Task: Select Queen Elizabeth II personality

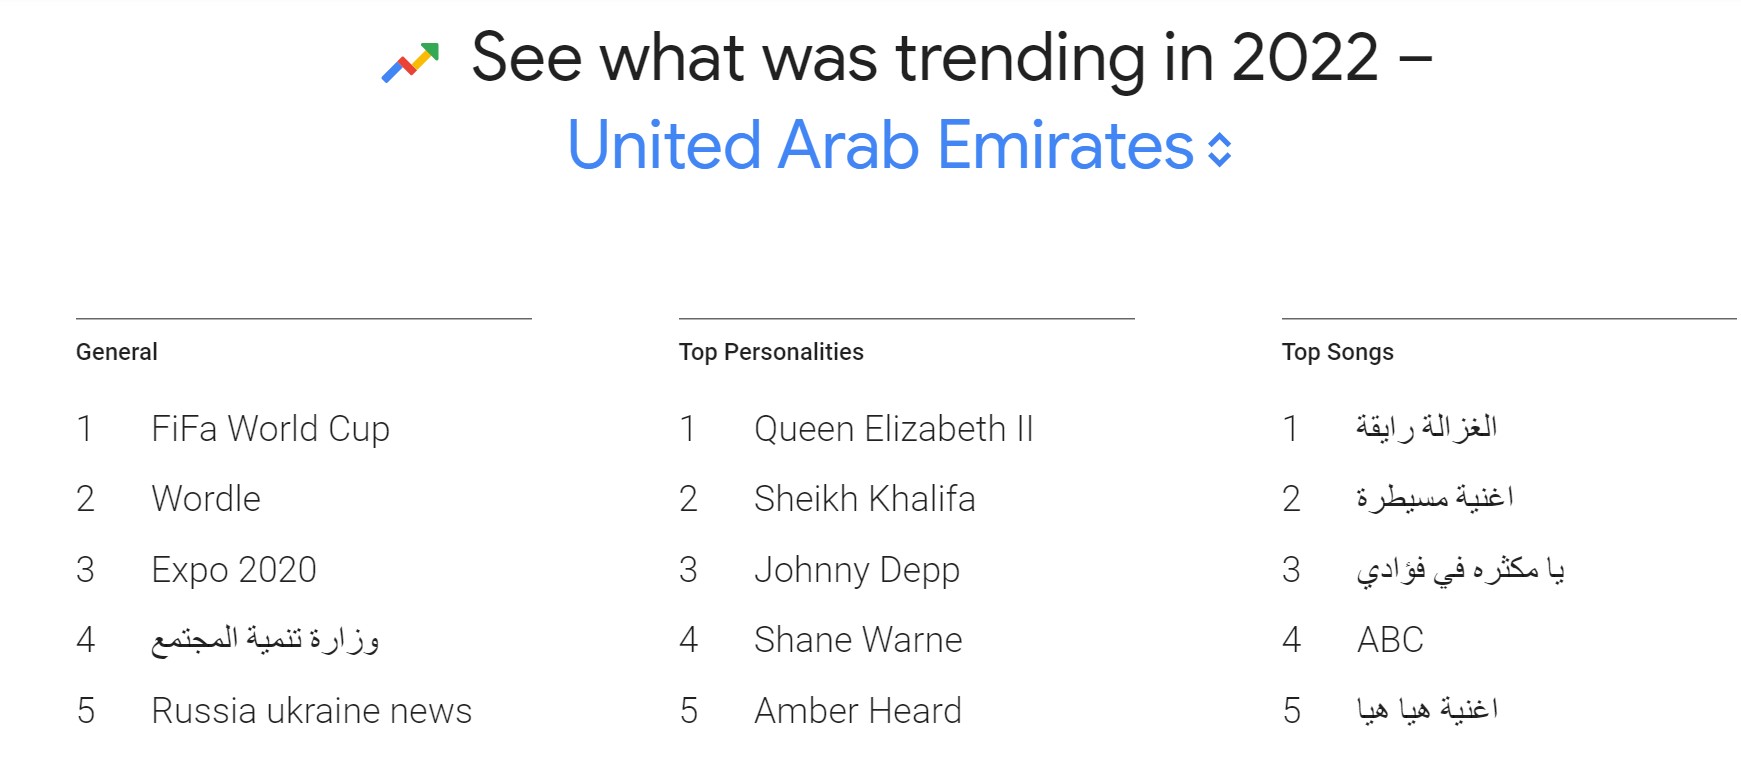Action: coord(893,429)
